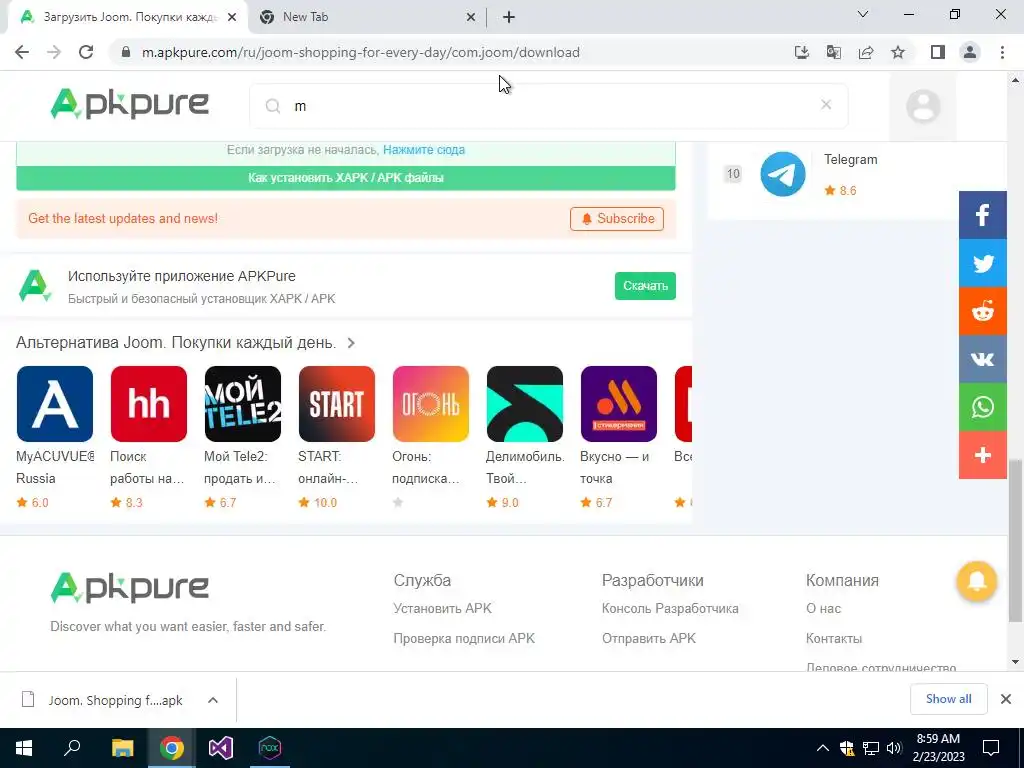Click the Нажмите сюда link
This screenshot has width=1024, height=768.
pyautogui.click(x=424, y=150)
